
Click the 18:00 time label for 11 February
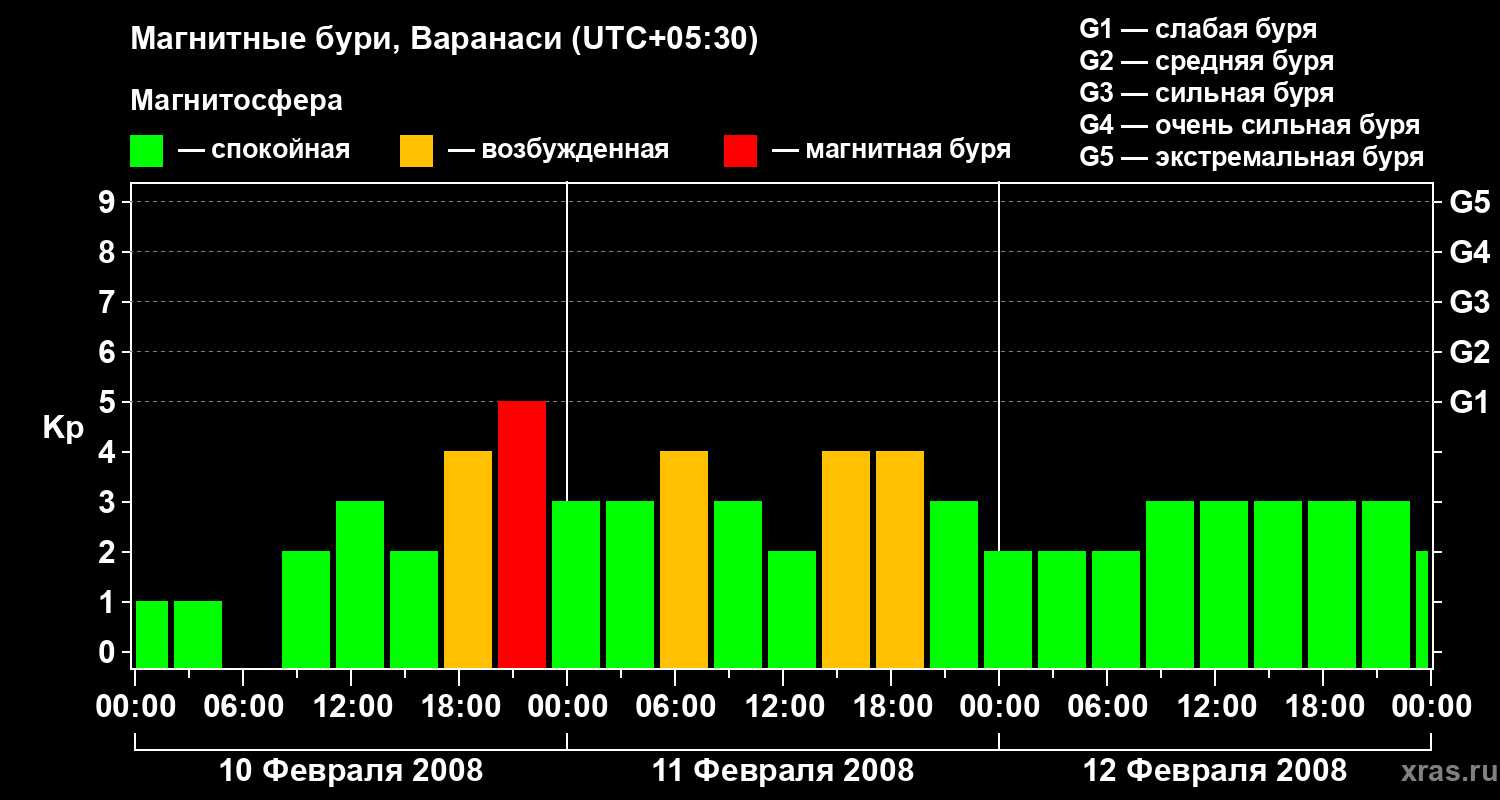coord(891,707)
